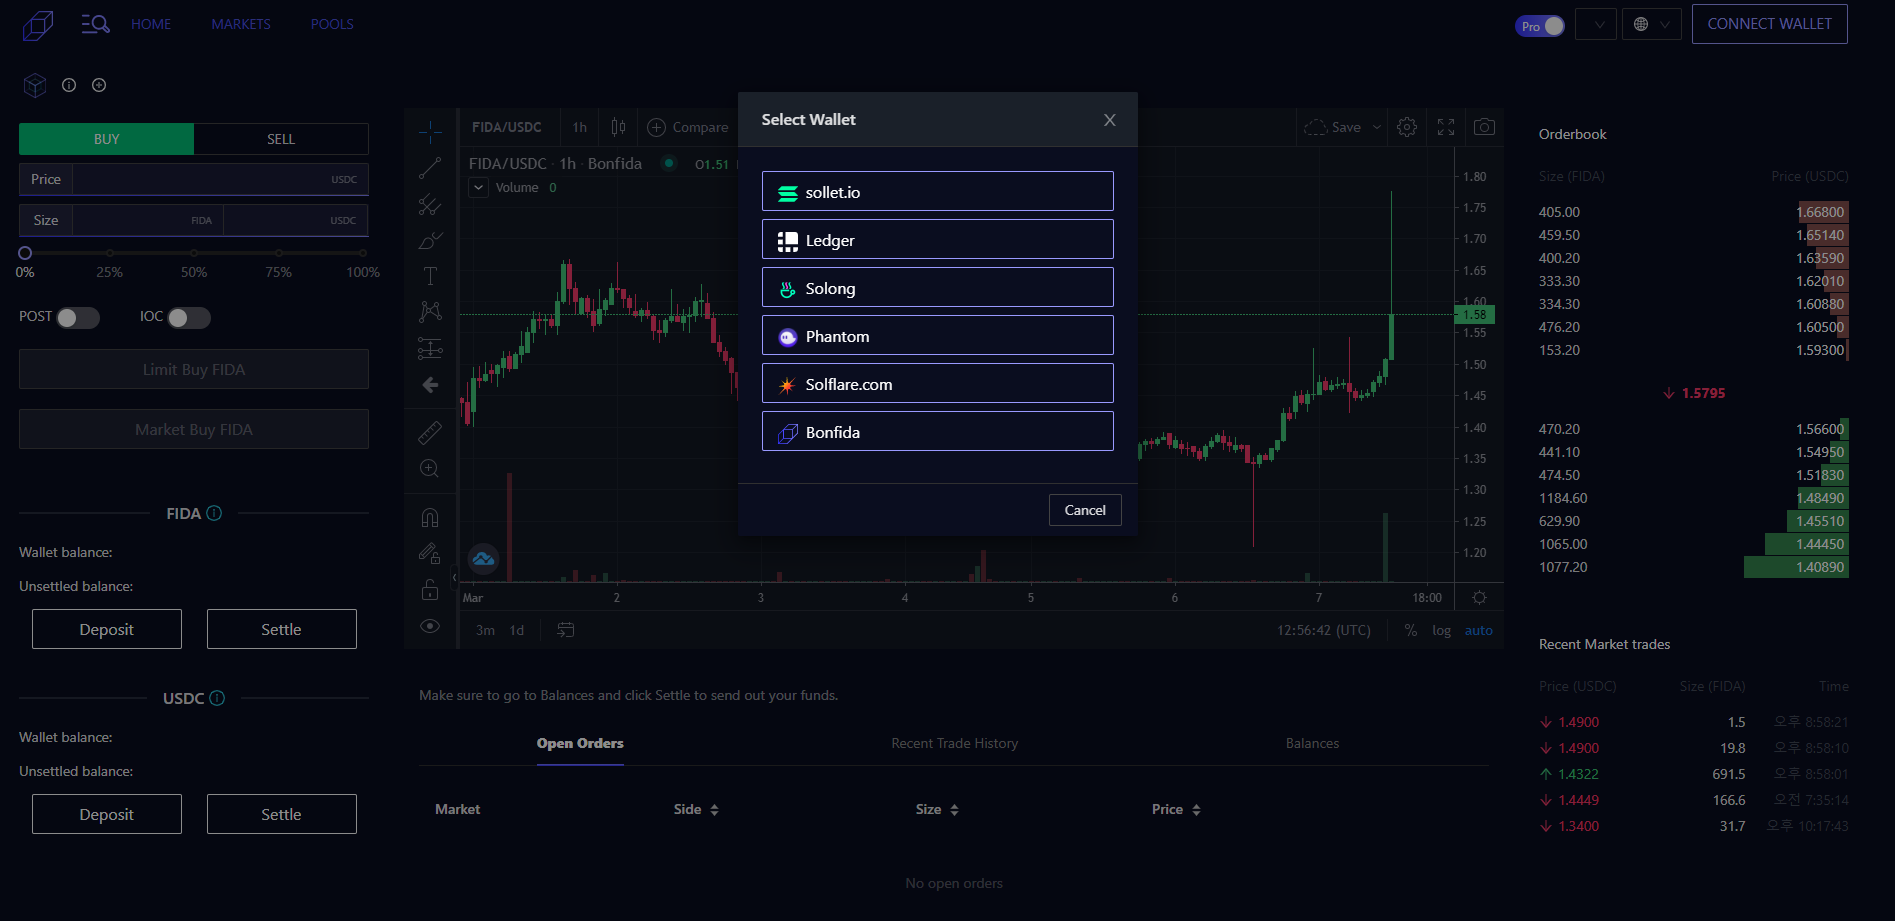The image size is (1895, 921).
Task: Toggle the IOC order switch
Action: coord(189,318)
